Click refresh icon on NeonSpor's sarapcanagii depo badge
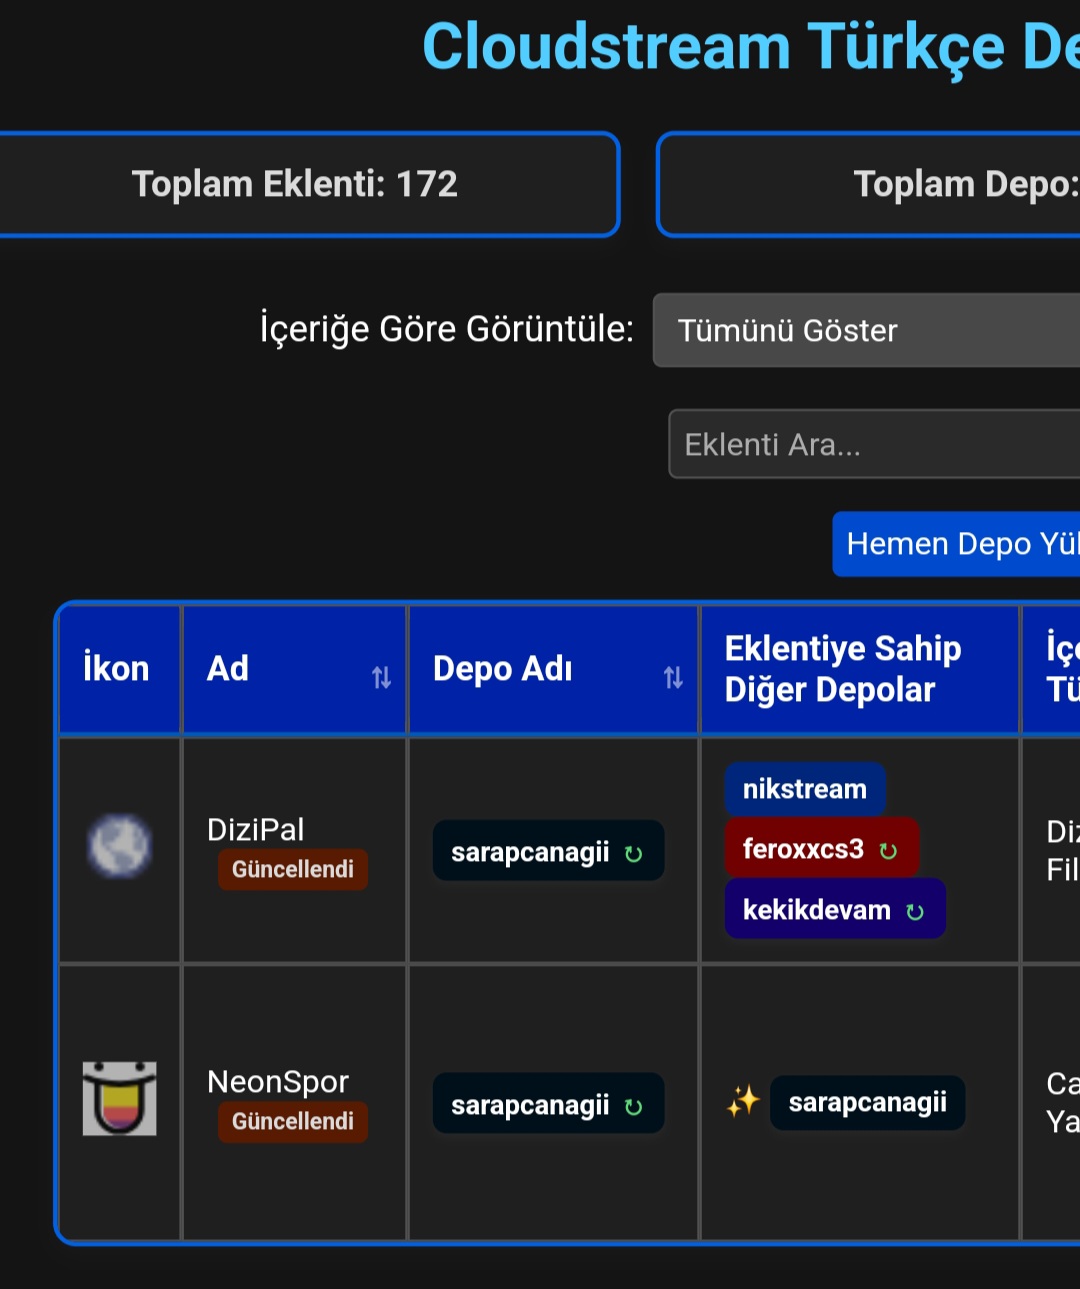 tap(633, 1107)
